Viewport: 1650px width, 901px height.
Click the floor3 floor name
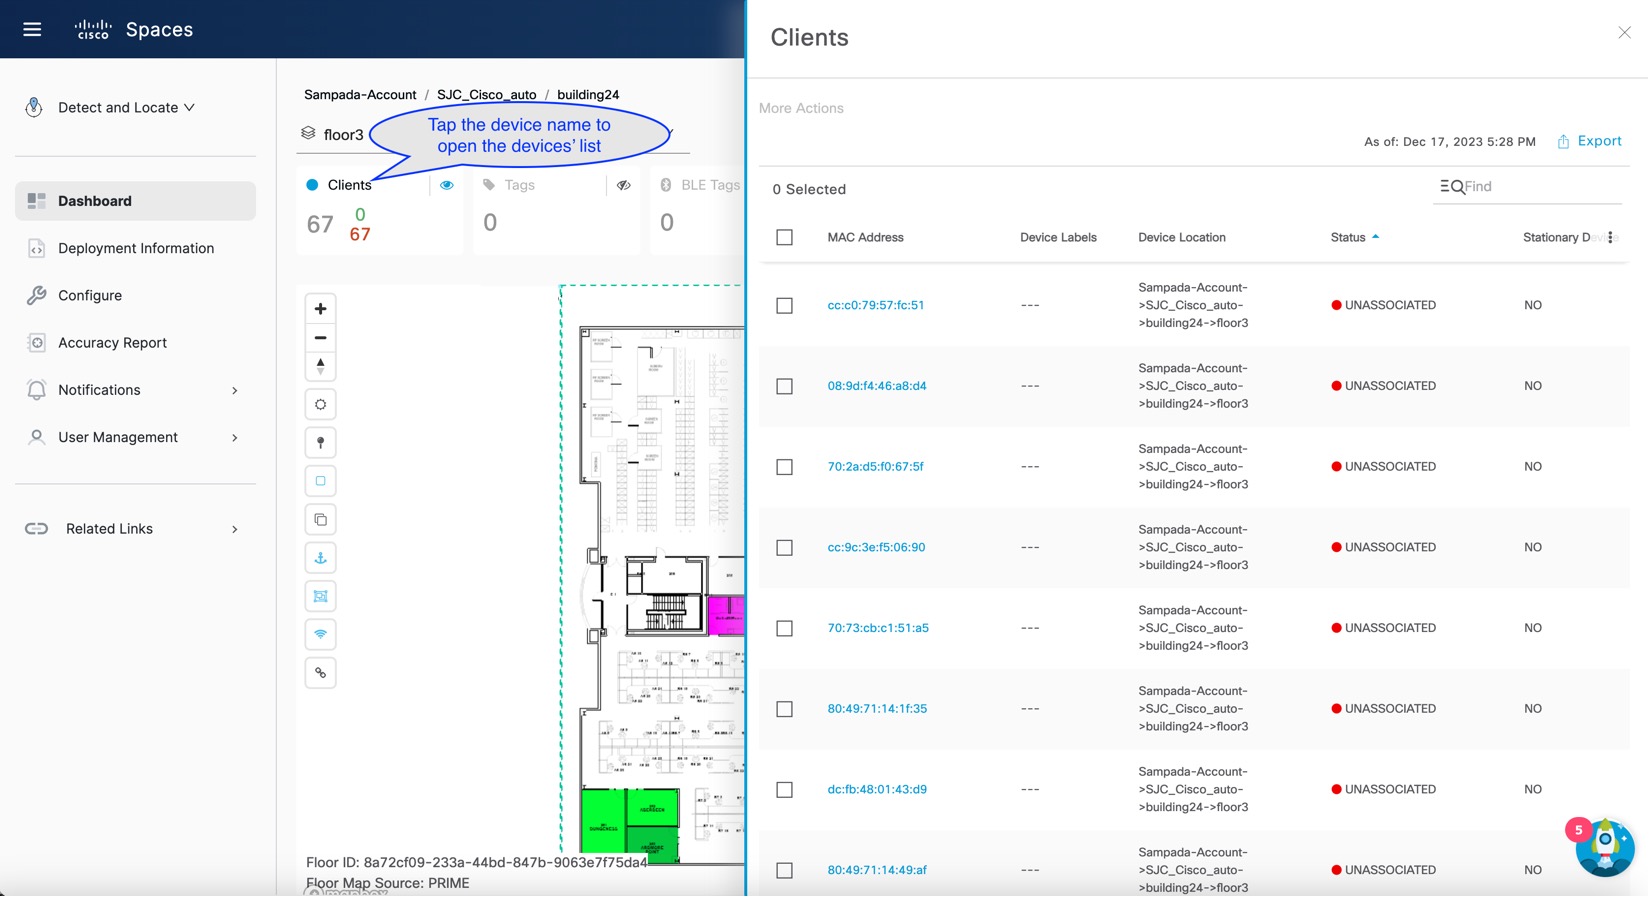pos(343,134)
